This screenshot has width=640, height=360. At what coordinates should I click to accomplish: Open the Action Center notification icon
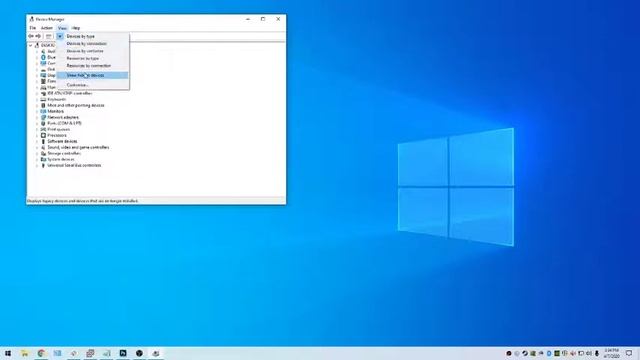point(629,353)
